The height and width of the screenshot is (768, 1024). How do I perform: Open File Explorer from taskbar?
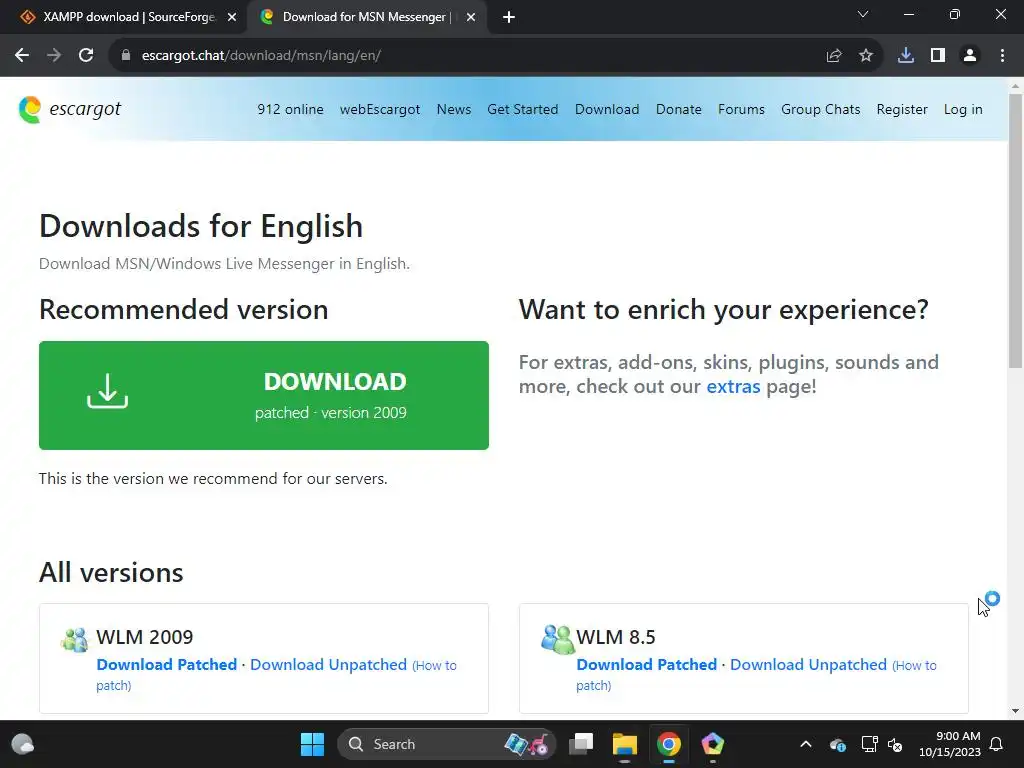coord(624,744)
